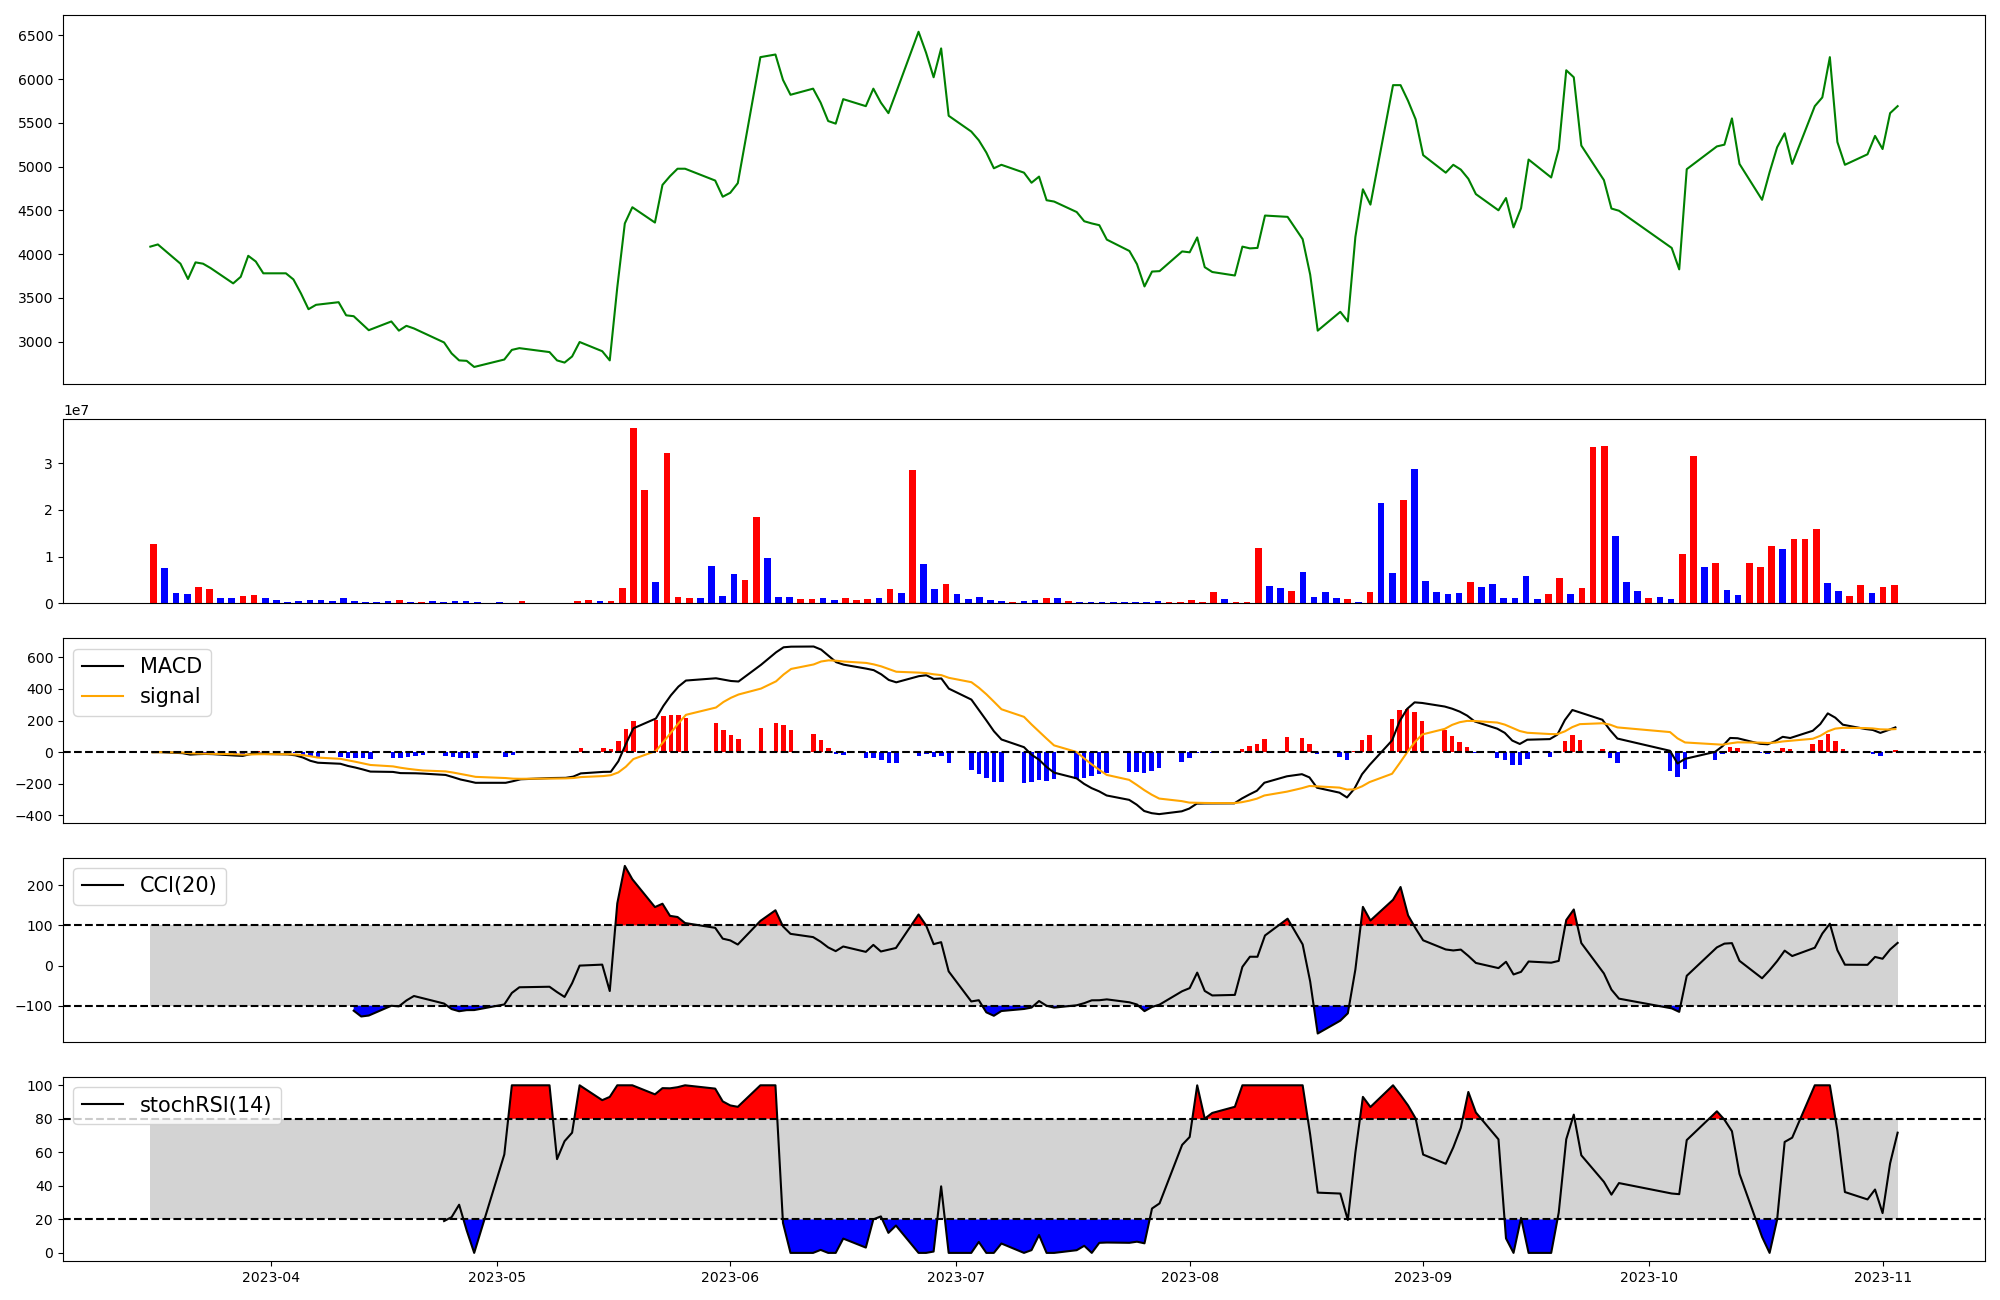This screenshot has height=1300, width=2000.
Task: Click the tall blue volume bar near September
Action: (1414, 535)
